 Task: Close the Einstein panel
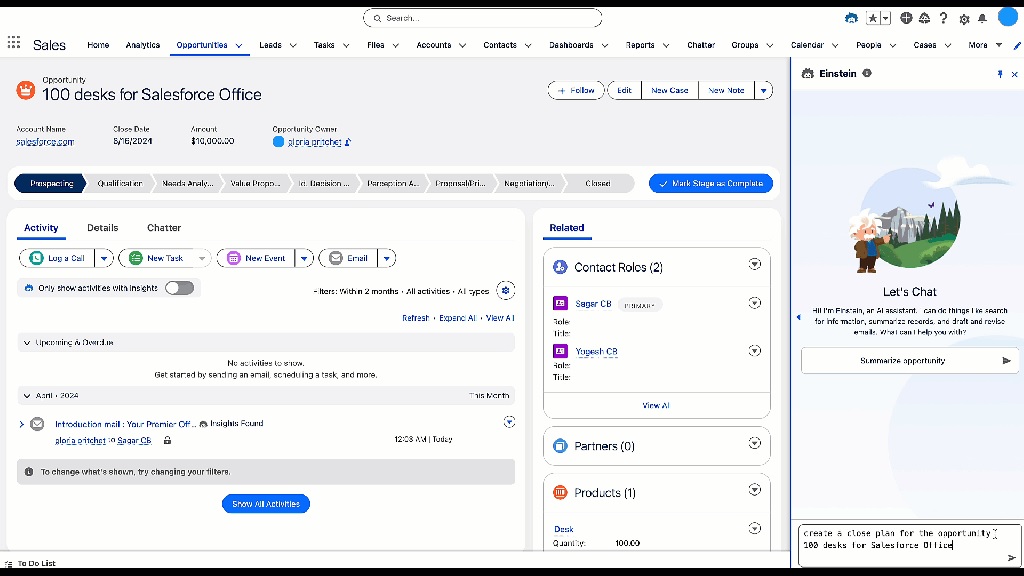pyautogui.click(x=1014, y=74)
